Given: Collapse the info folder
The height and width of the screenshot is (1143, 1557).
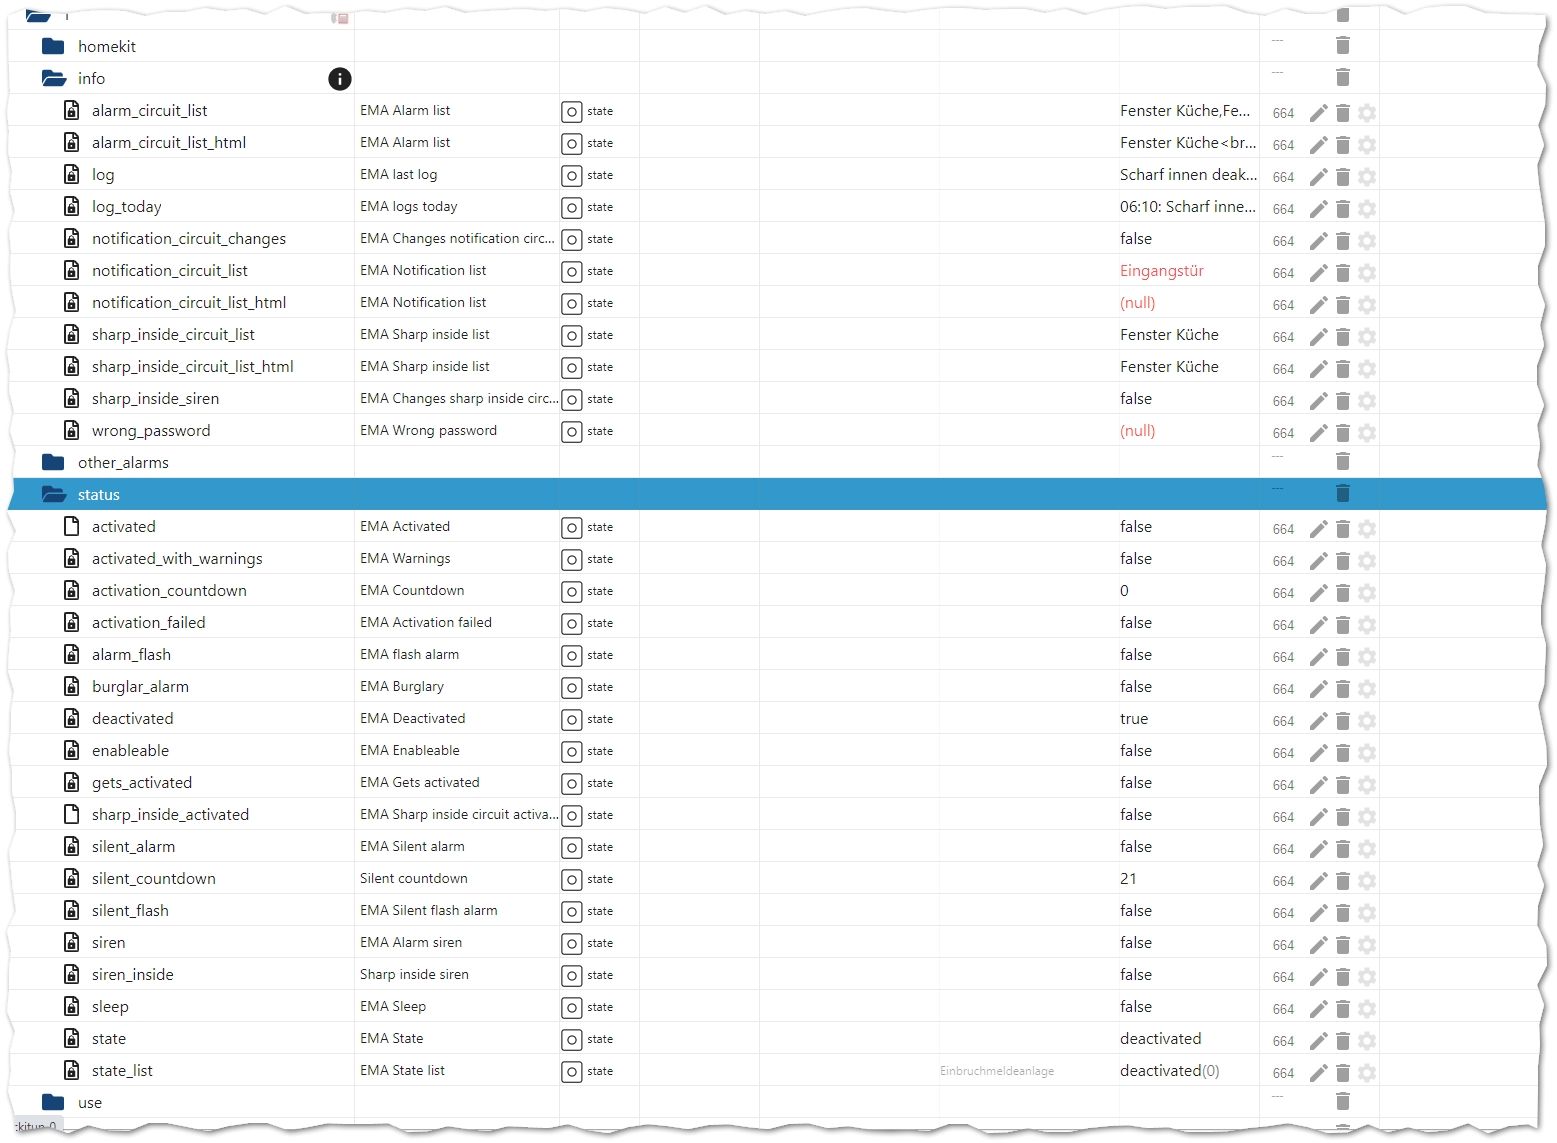Looking at the screenshot, I should [x=54, y=78].
